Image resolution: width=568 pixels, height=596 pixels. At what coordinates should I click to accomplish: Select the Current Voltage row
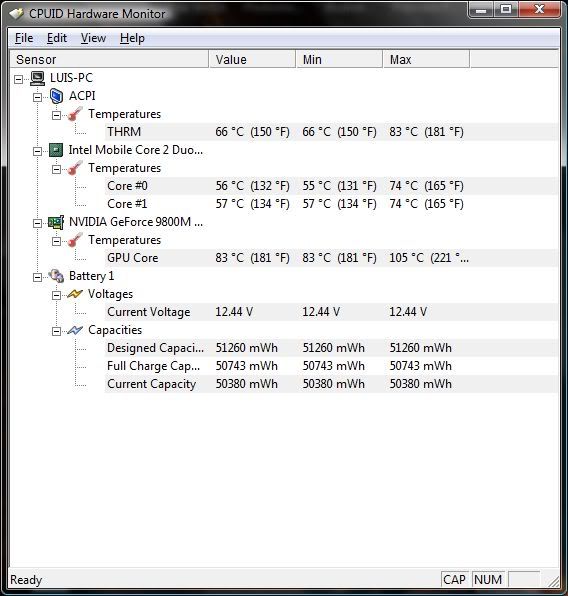(x=331, y=312)
